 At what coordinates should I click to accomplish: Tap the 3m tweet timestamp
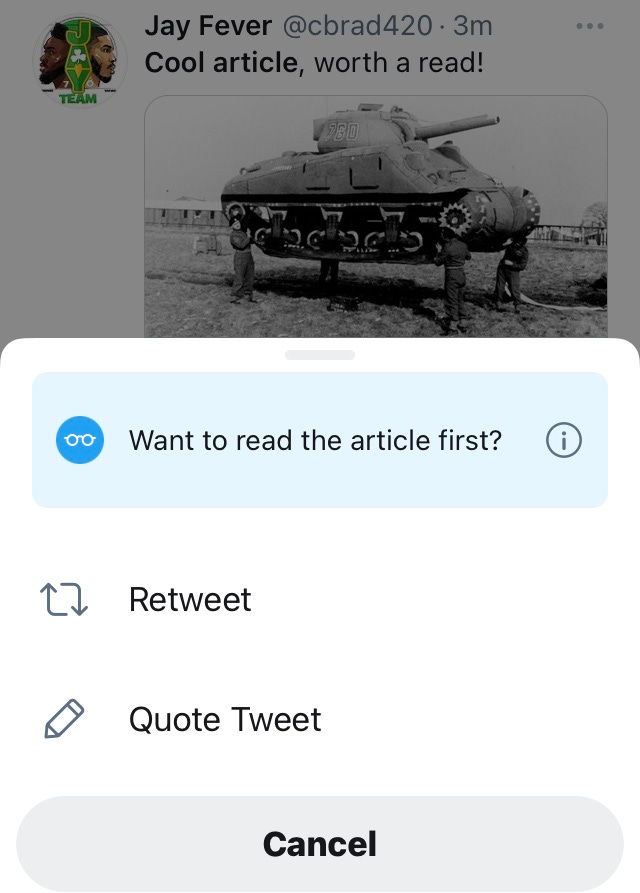(473, 26)
